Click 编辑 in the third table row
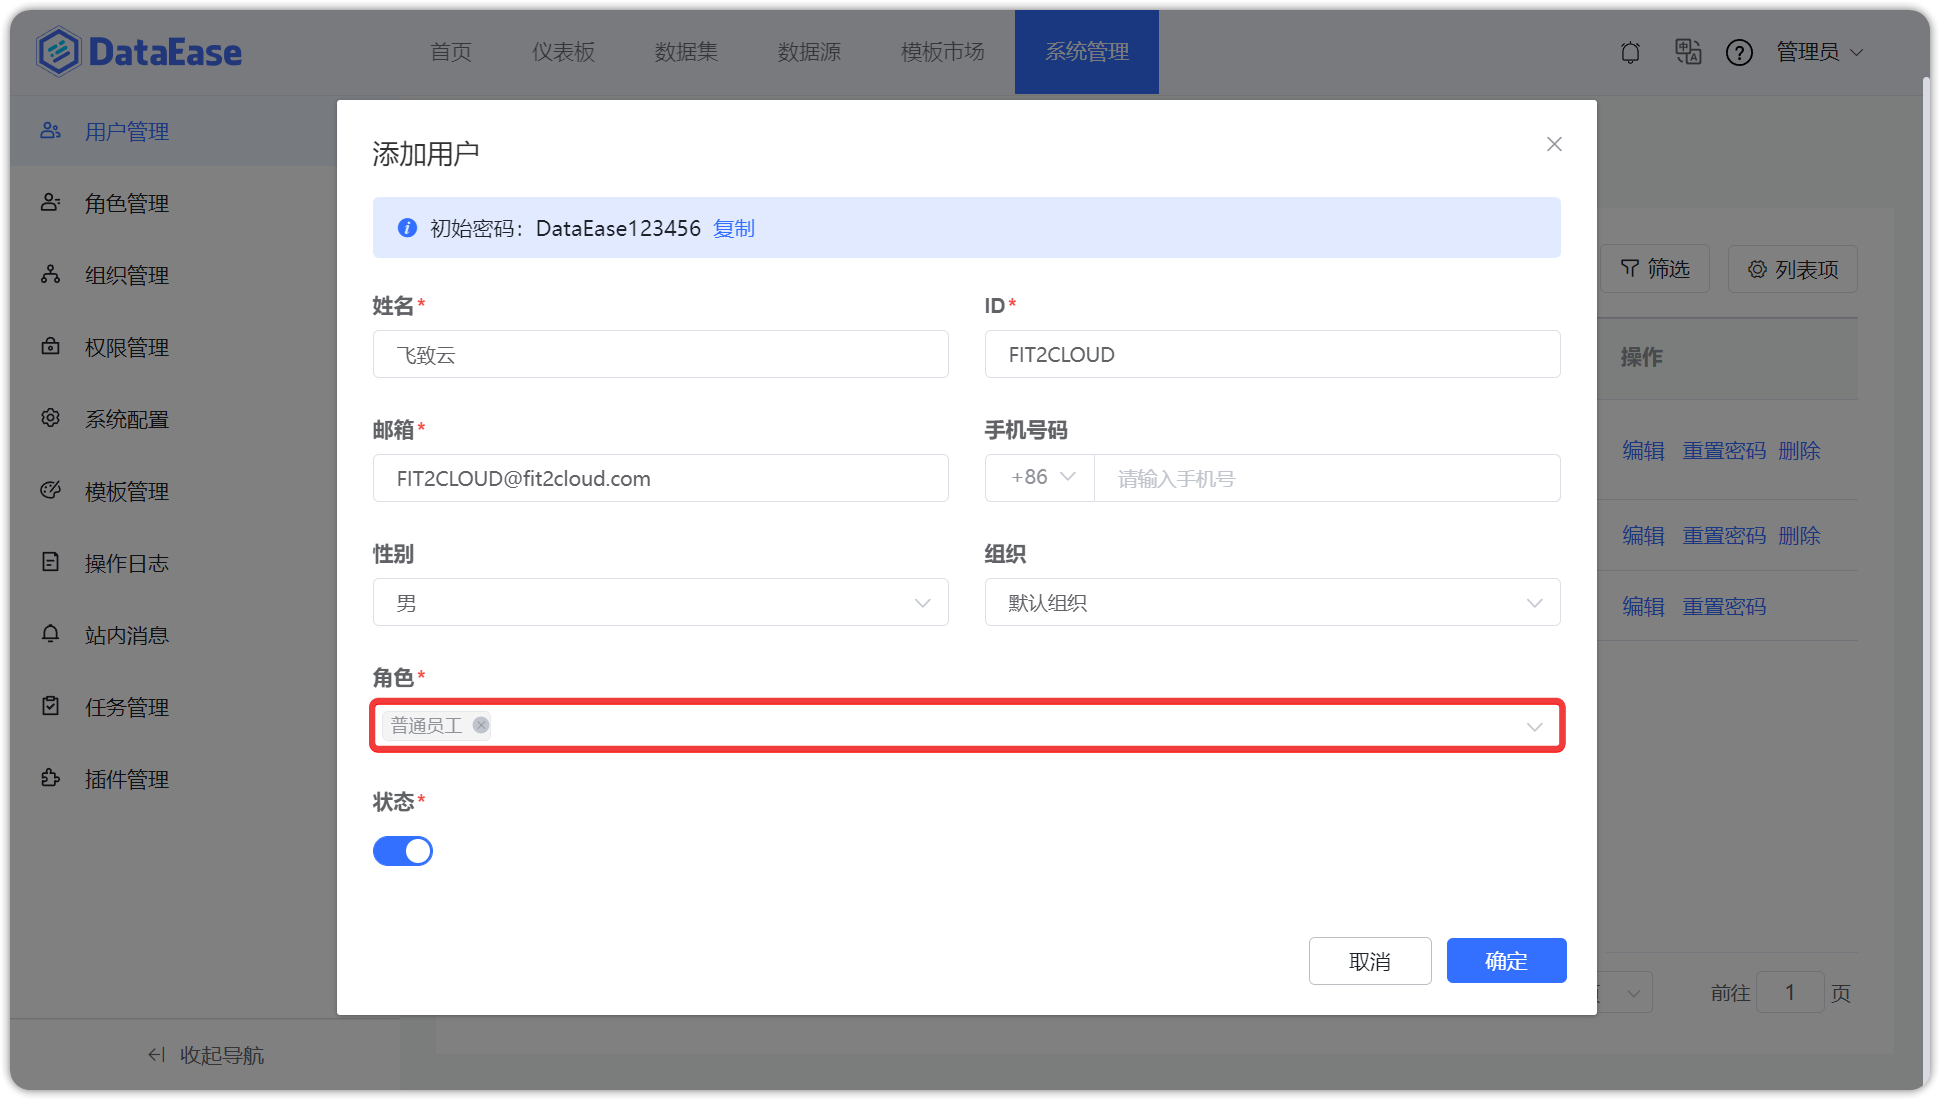1940x1100 pixels. tap(1643, 607)
